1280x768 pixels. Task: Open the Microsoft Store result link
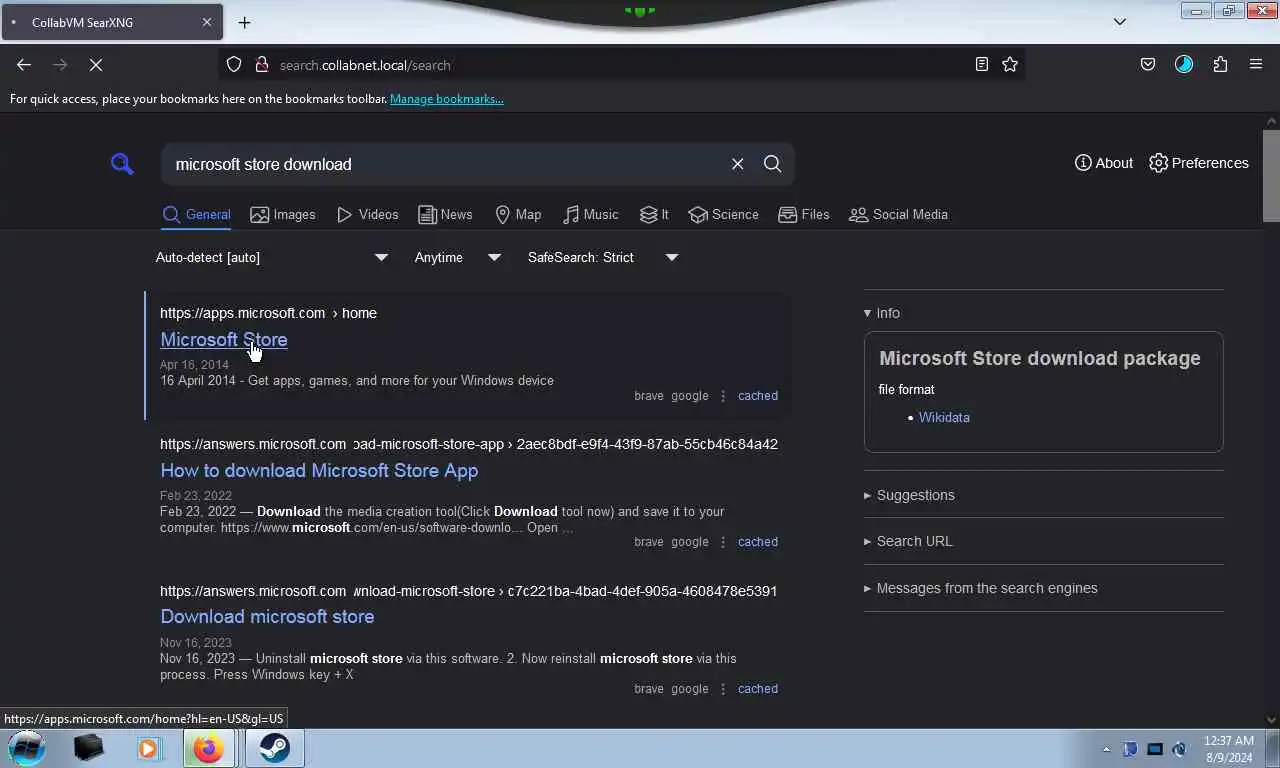click(x=224, y=339)
